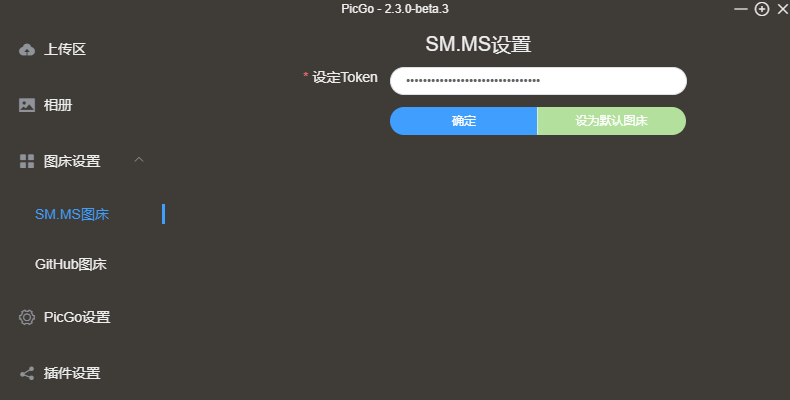Click the circled plus icon in title bar
Image resolution: width=790 pixels, height=400 pixels.
762,9
